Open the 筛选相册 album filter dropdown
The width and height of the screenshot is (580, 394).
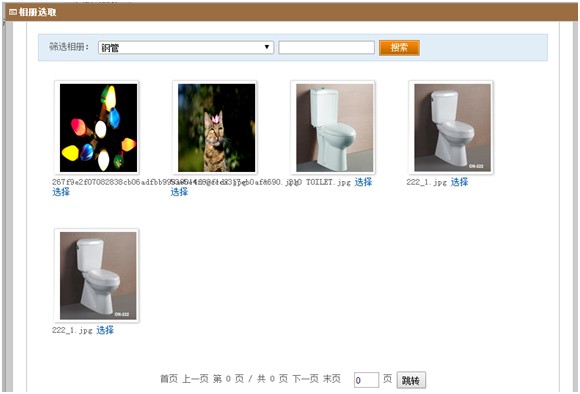pos(186,47)
